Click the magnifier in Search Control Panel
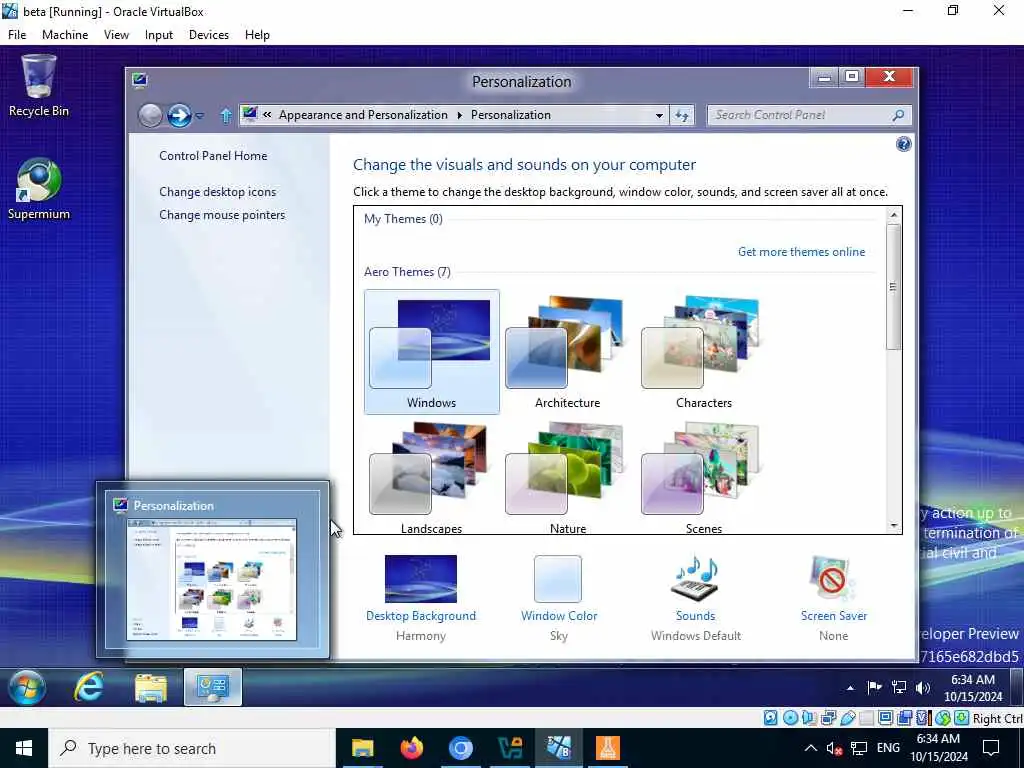The image size is (1024, 768). click(x=898, y=116)
